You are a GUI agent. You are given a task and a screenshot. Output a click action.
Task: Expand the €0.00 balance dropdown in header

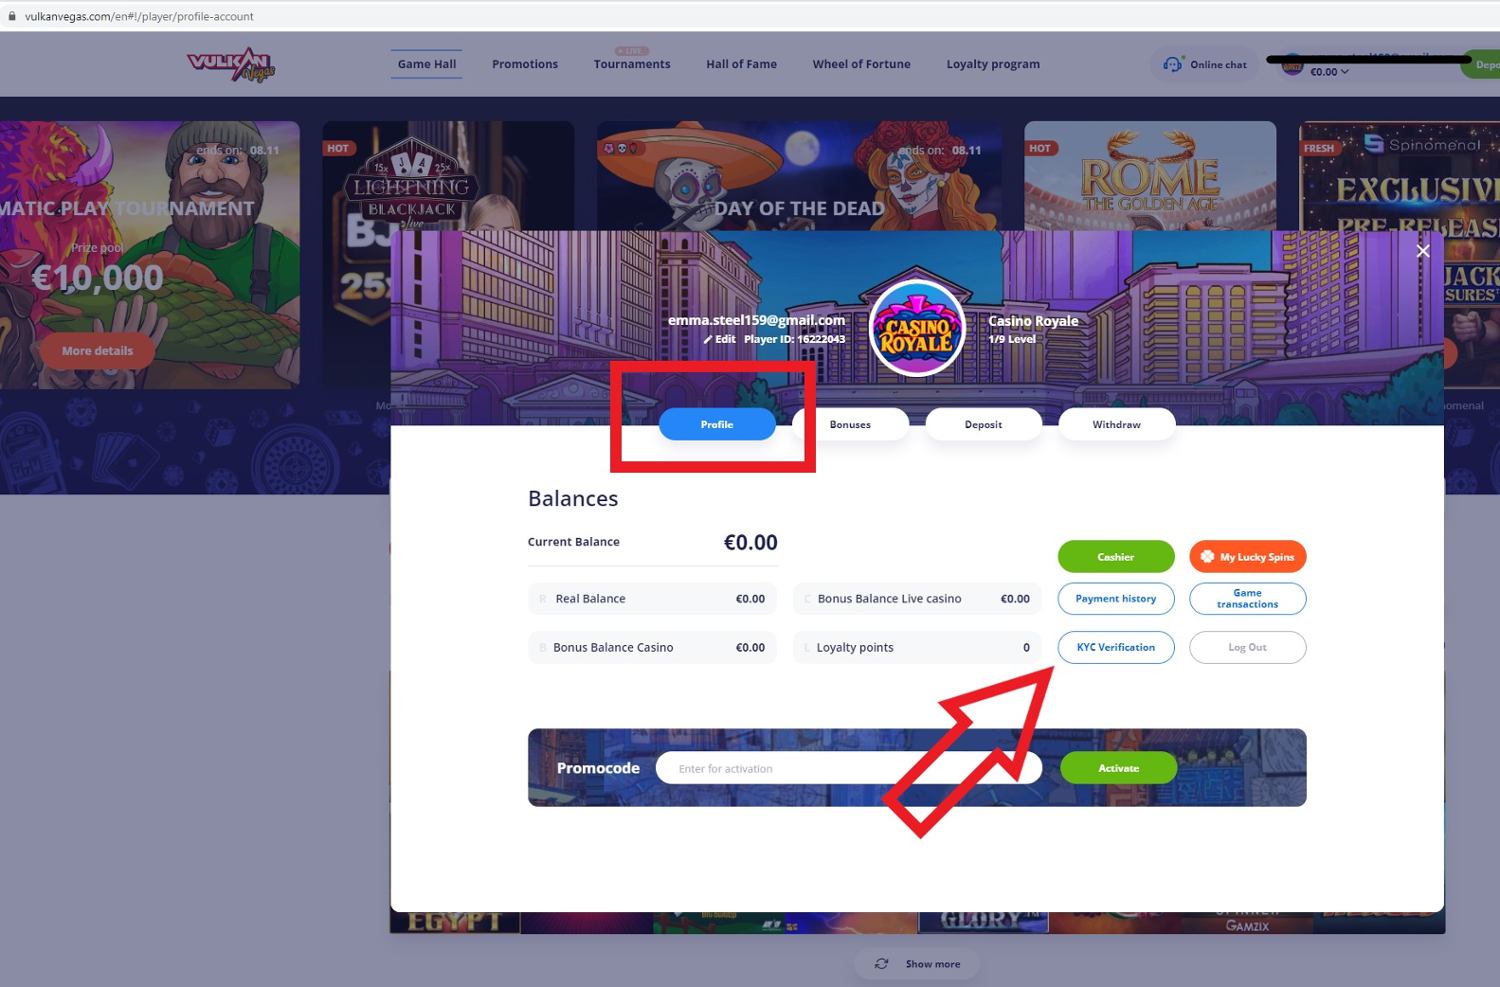(1329, 72)
